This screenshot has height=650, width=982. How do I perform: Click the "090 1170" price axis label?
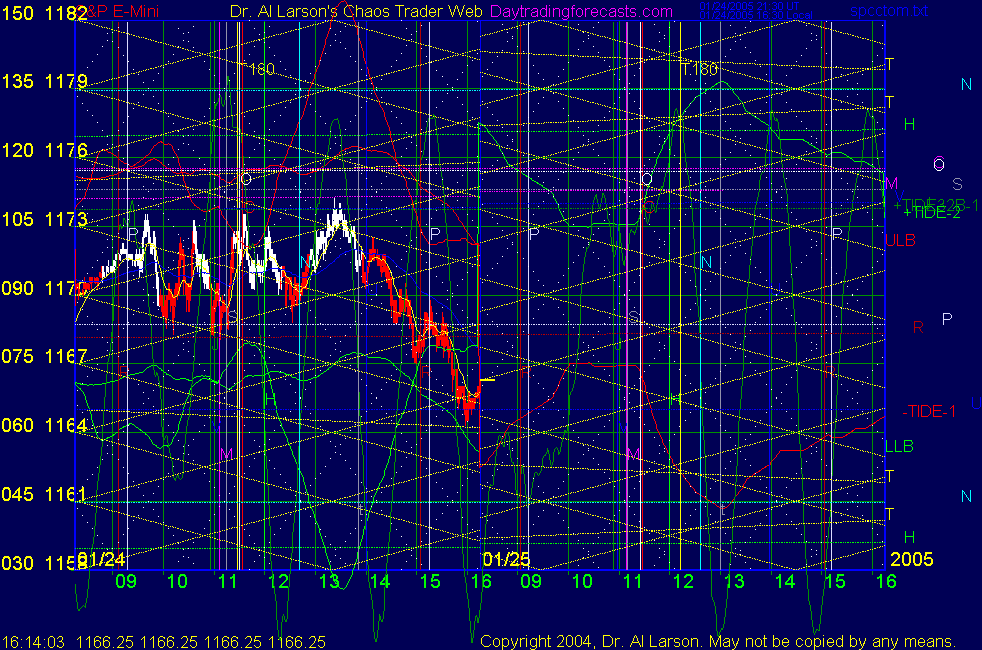coord(44,288)
